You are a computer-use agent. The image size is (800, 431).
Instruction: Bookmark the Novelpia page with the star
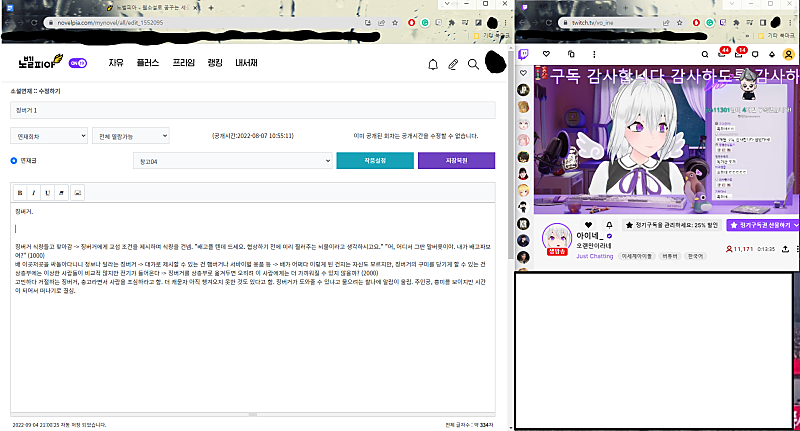click(395, 22)
